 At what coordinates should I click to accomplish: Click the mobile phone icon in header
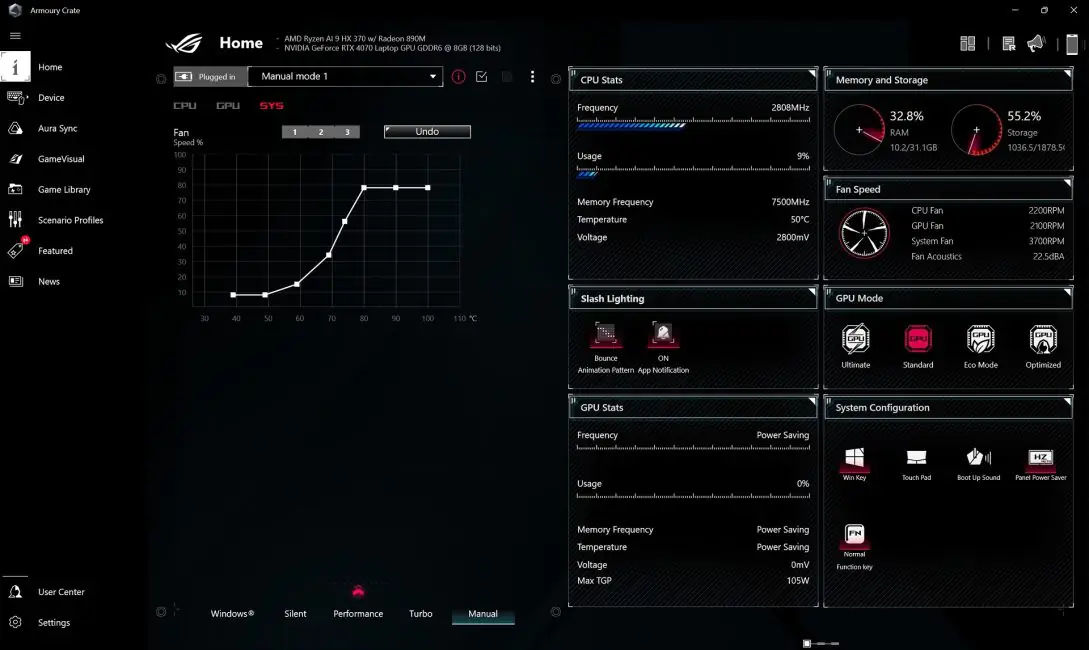[1072, 44]
